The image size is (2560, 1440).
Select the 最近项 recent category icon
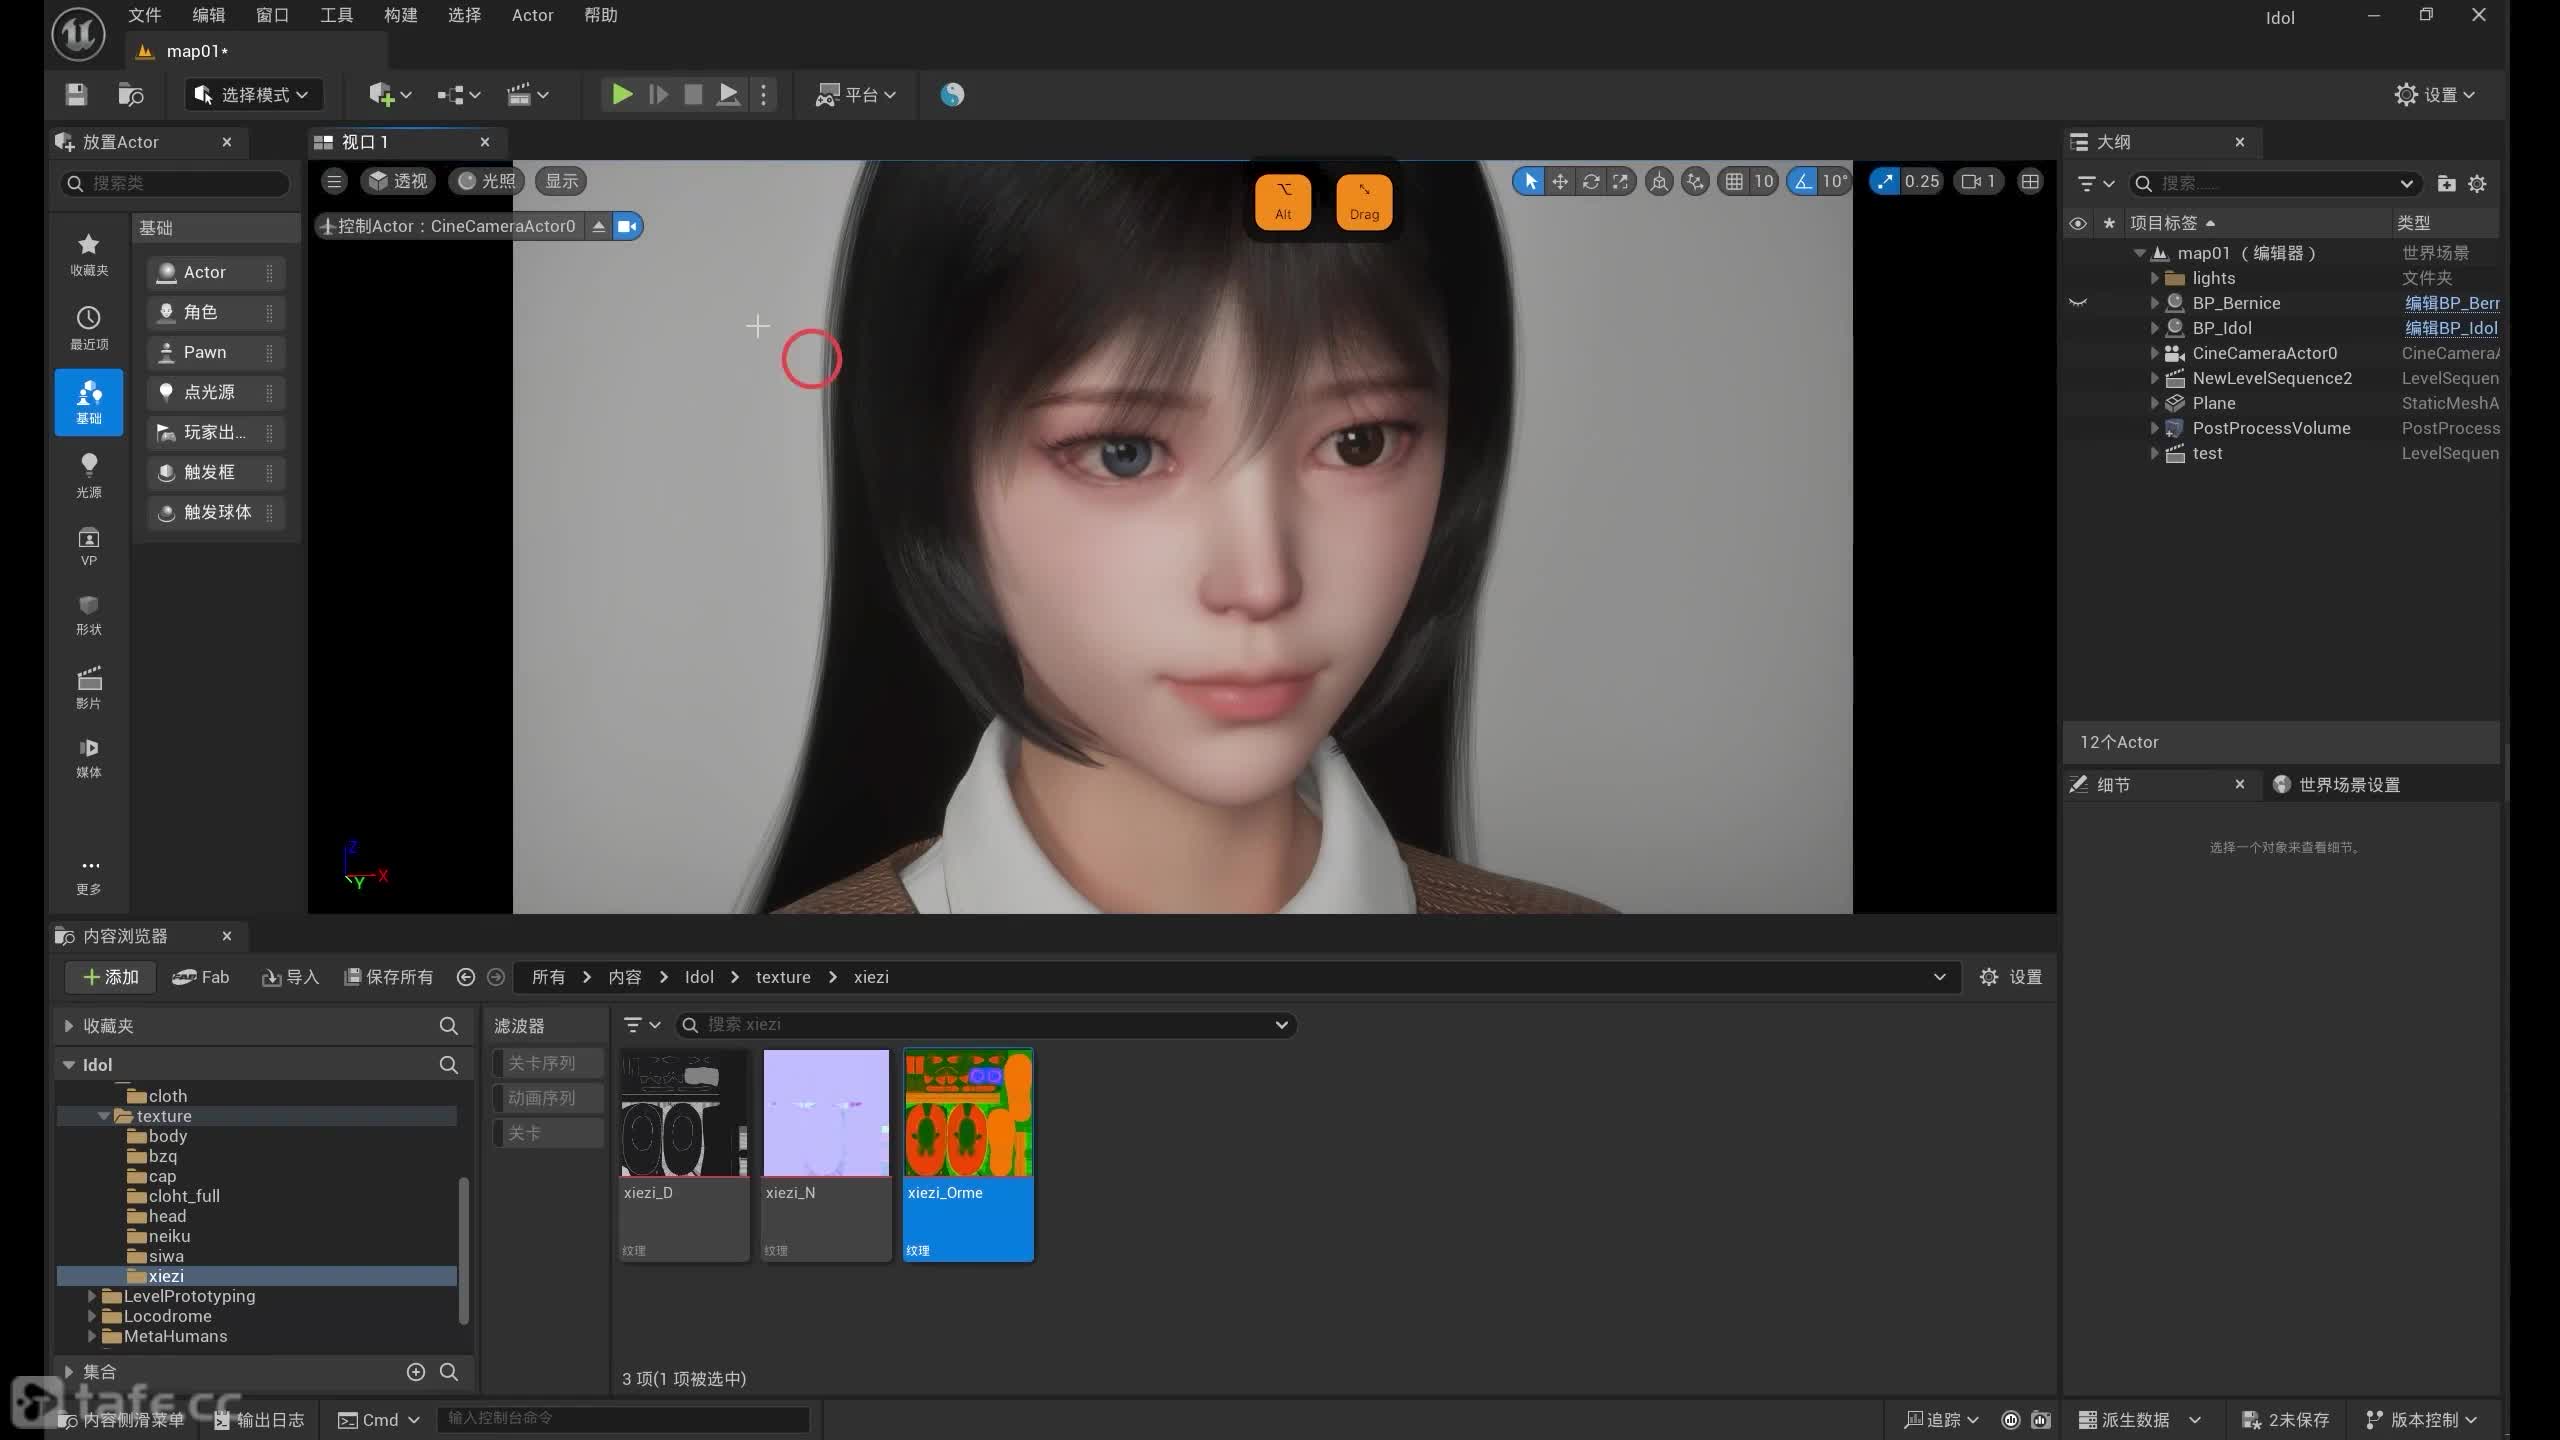coord(89,328)
